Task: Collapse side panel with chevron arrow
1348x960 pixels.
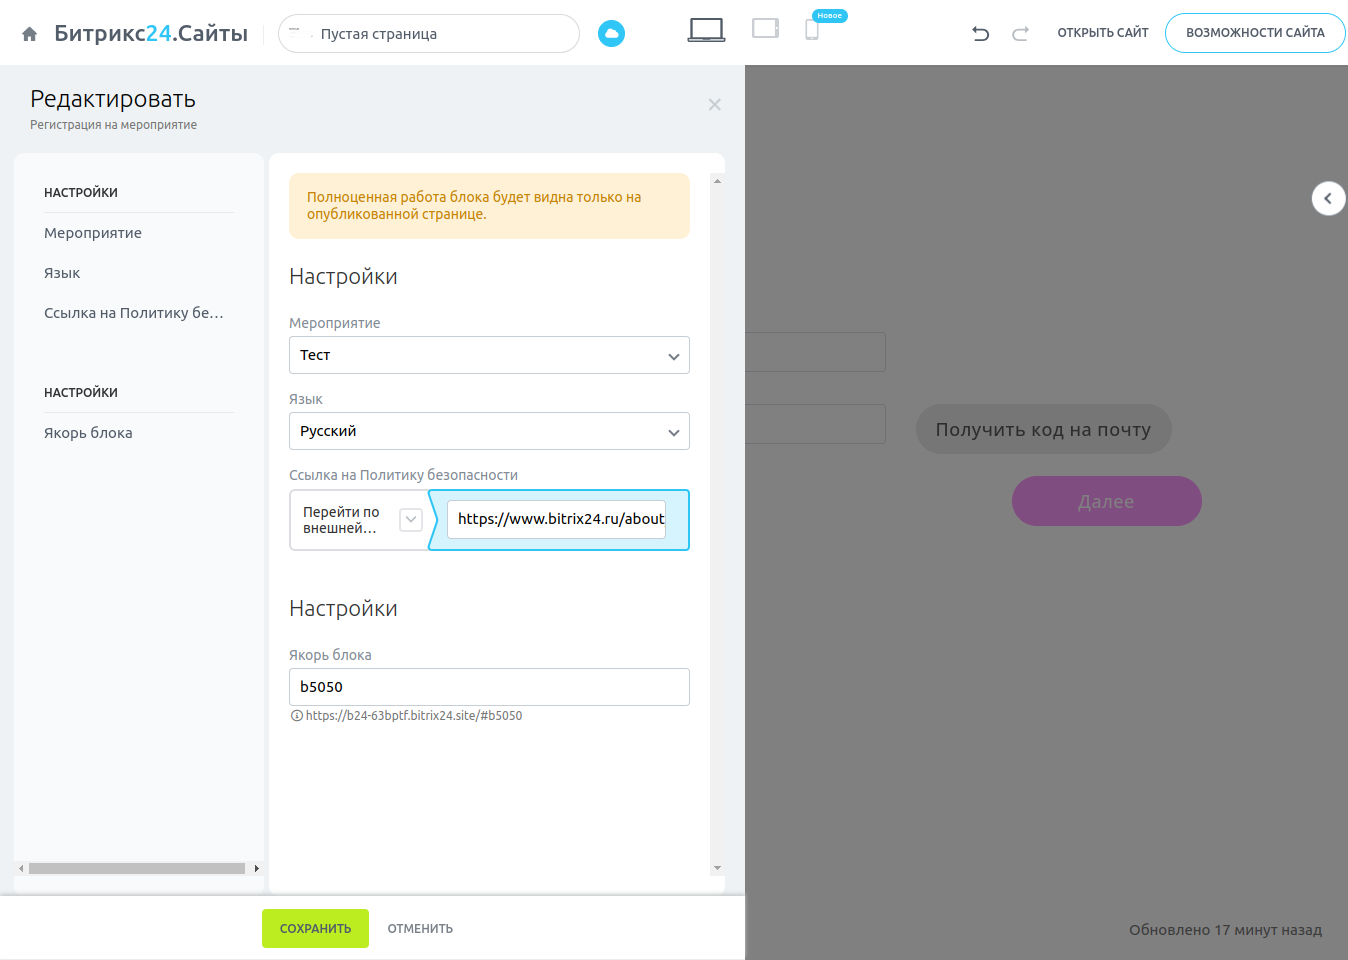Action: click(1328, 198)
